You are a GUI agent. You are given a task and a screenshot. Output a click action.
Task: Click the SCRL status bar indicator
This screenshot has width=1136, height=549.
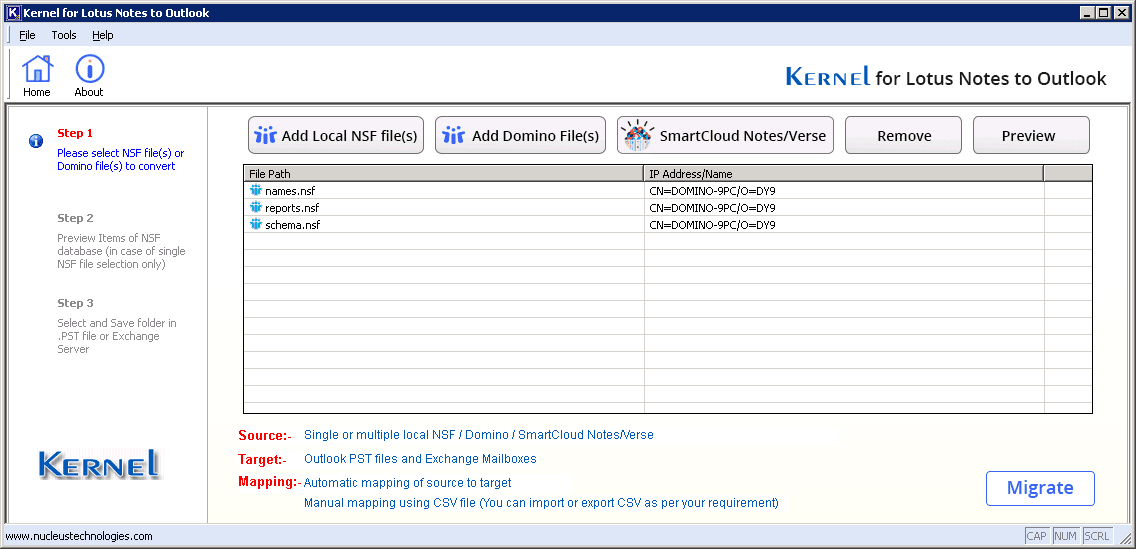(x=1097, y=536)
